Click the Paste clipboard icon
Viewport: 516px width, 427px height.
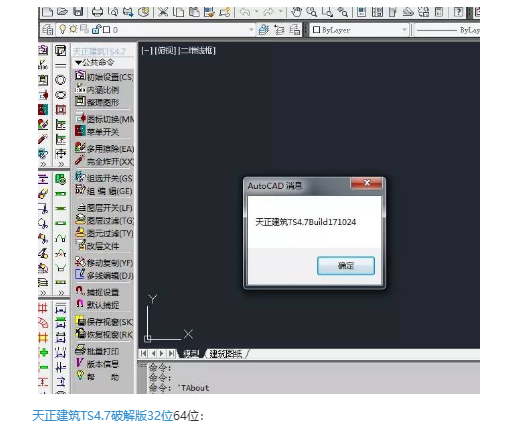point(194,12)
